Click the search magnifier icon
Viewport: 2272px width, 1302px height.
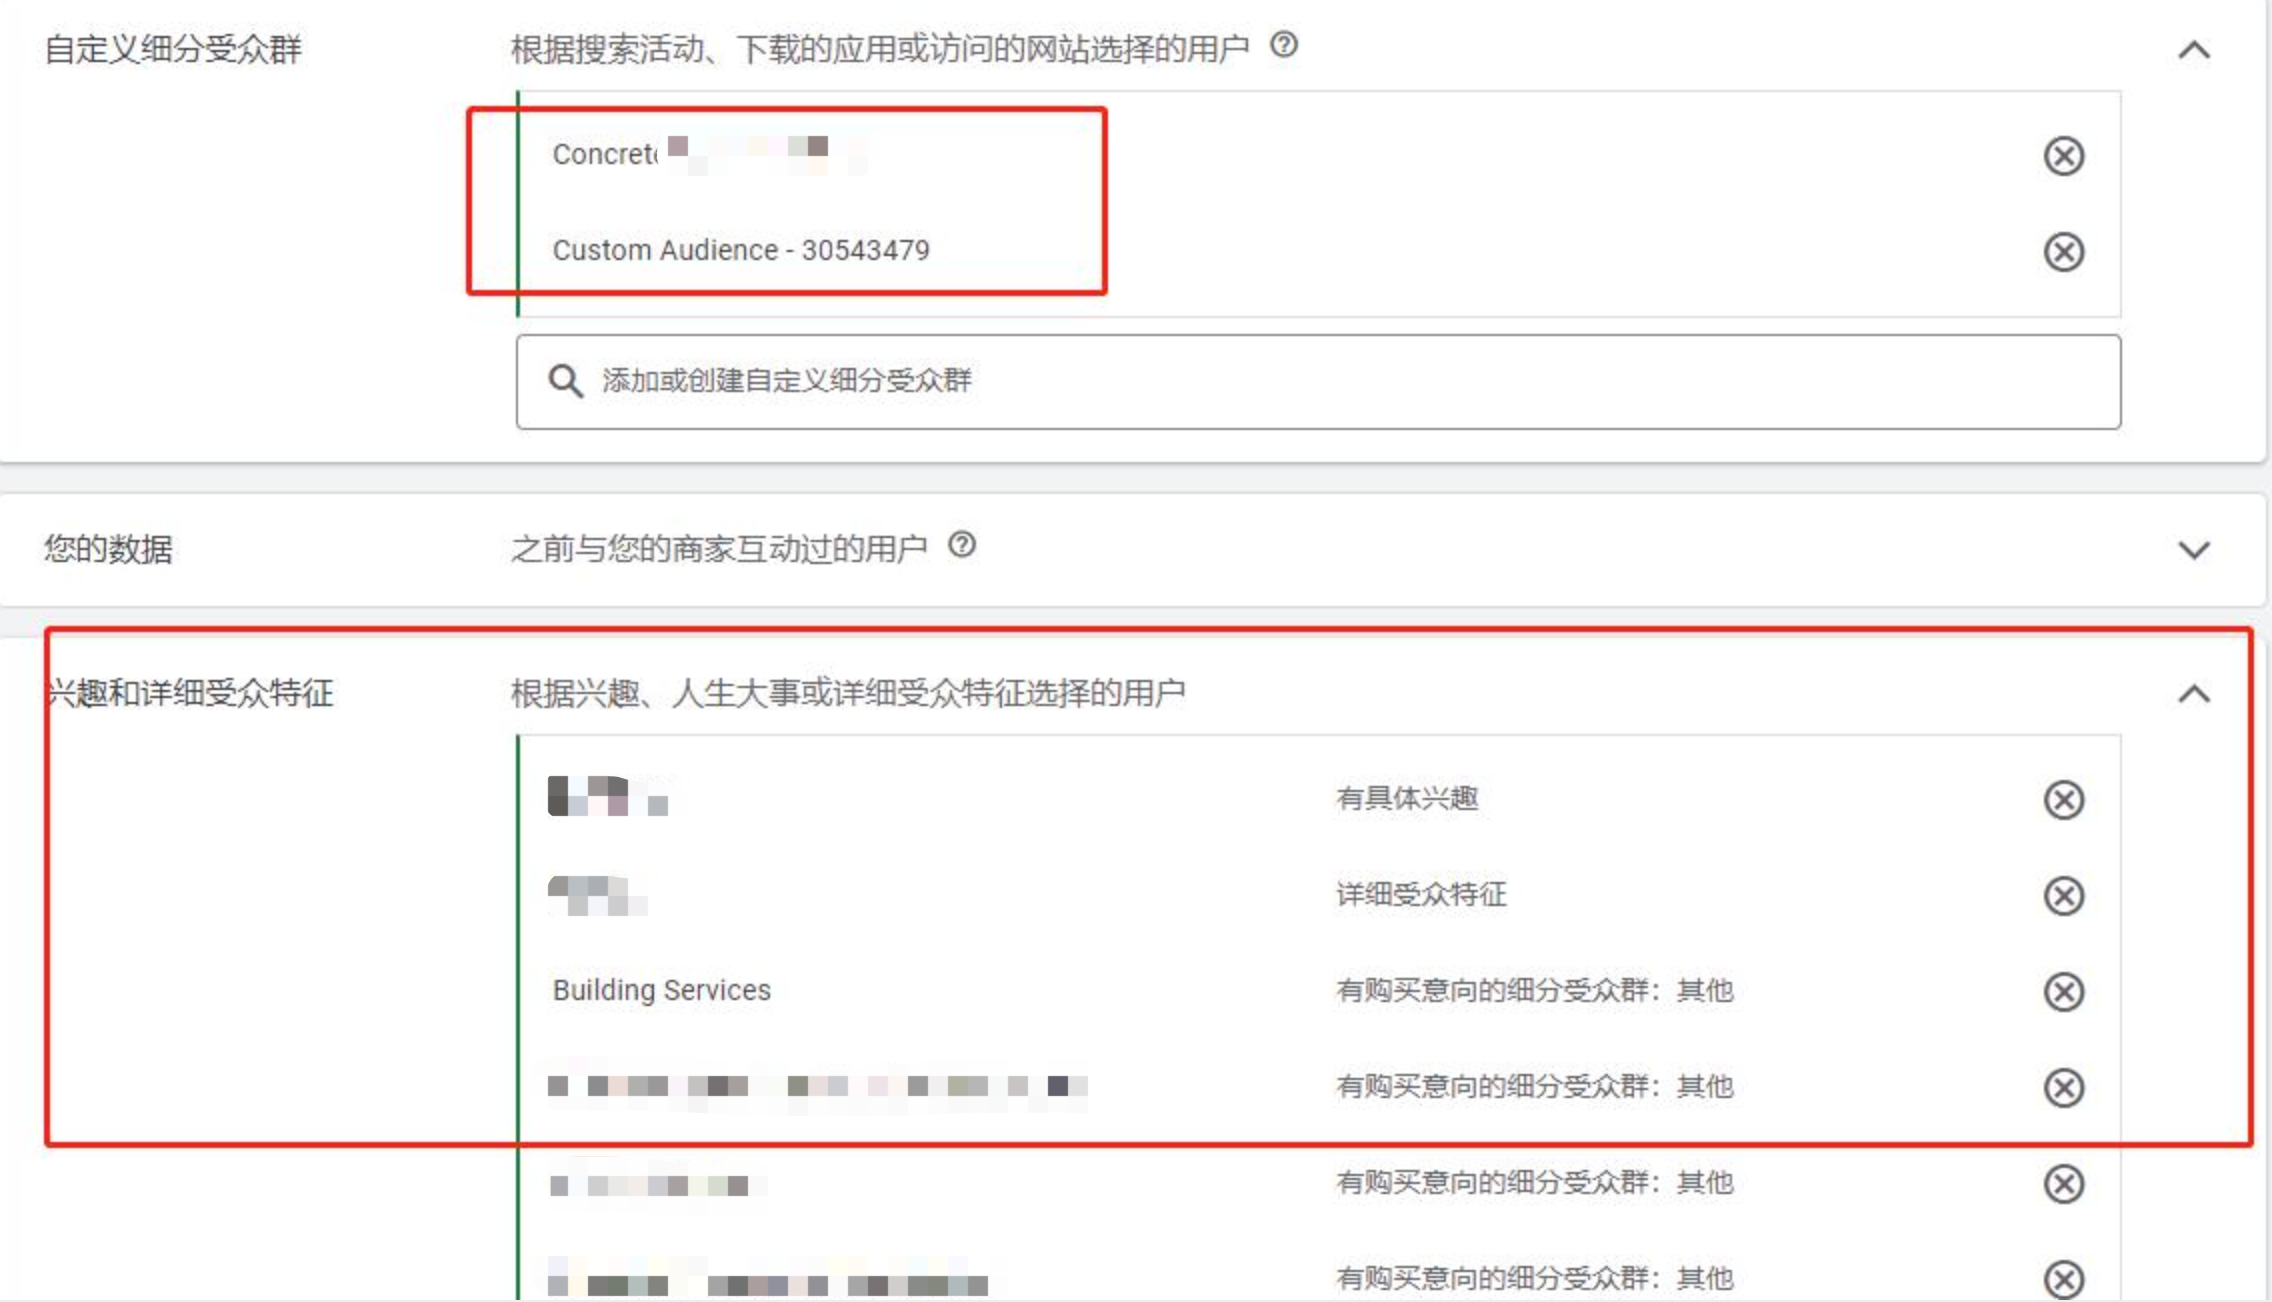coord(566,380)
